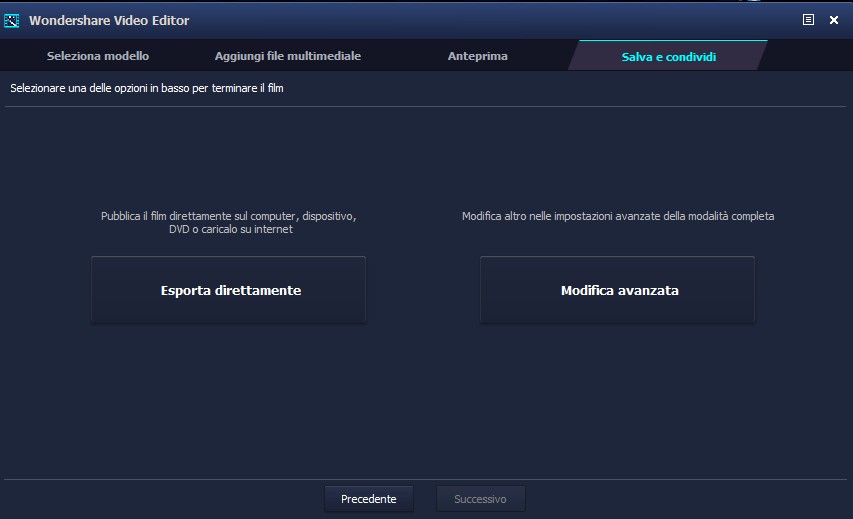Click the 'Pubblica il film direttamente' description text
The height and width of the screenshot is (519, 853).
[228, 223]
